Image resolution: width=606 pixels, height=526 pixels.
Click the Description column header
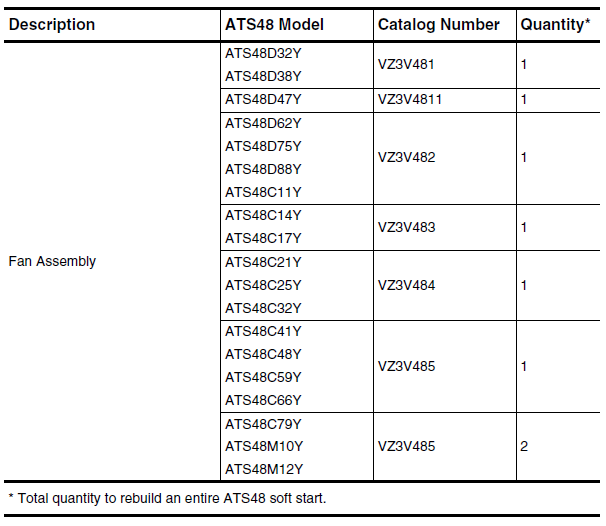(x=52, y=25)
